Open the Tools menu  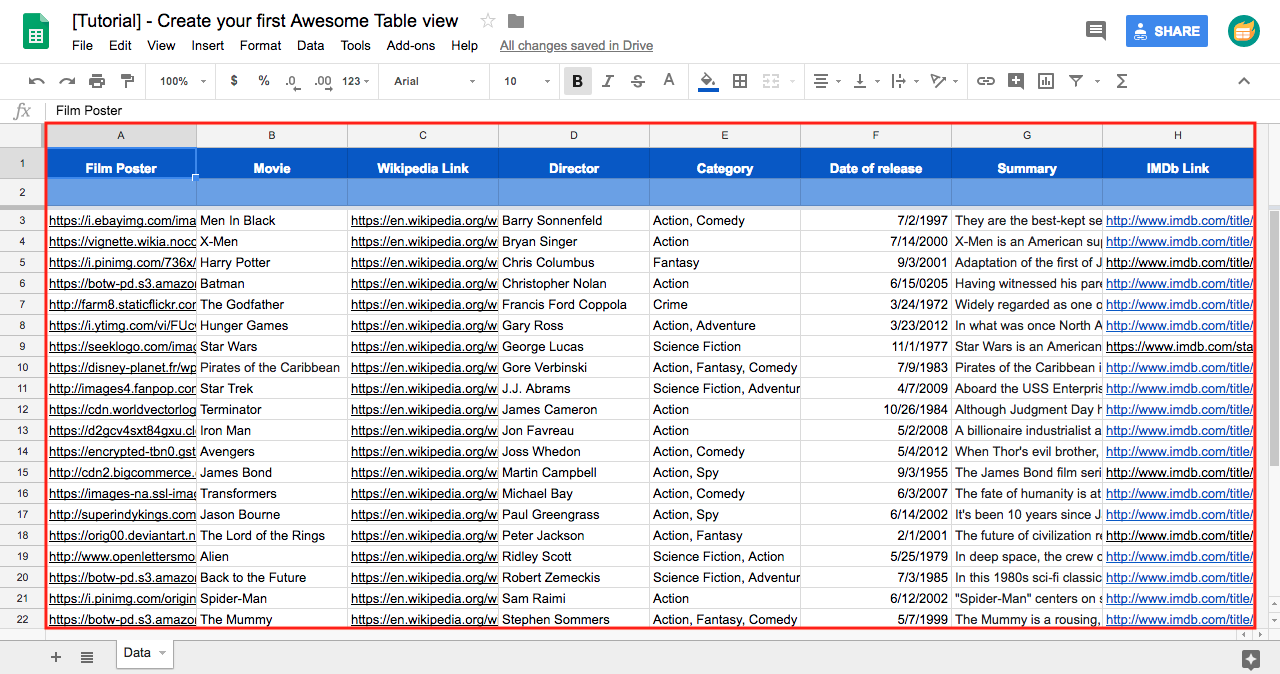point(355,45)
